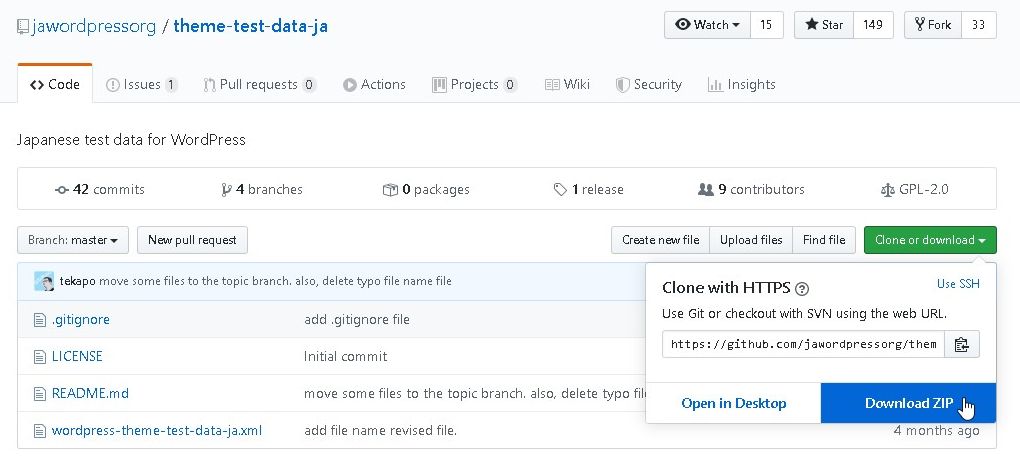Open the Pull requests tab
The width and height of the screenshot is (1020, 459).
pos(259,84)
